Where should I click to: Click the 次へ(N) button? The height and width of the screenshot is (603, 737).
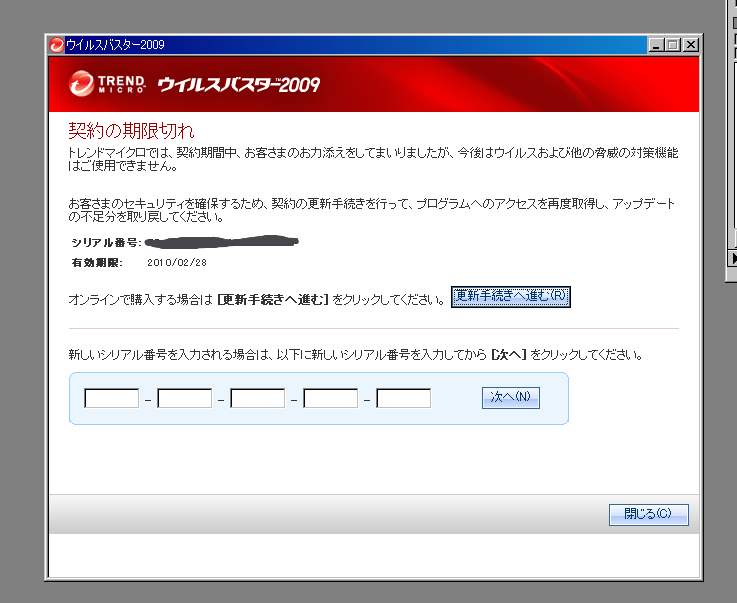pyautogui.click(x=510, y=398)
